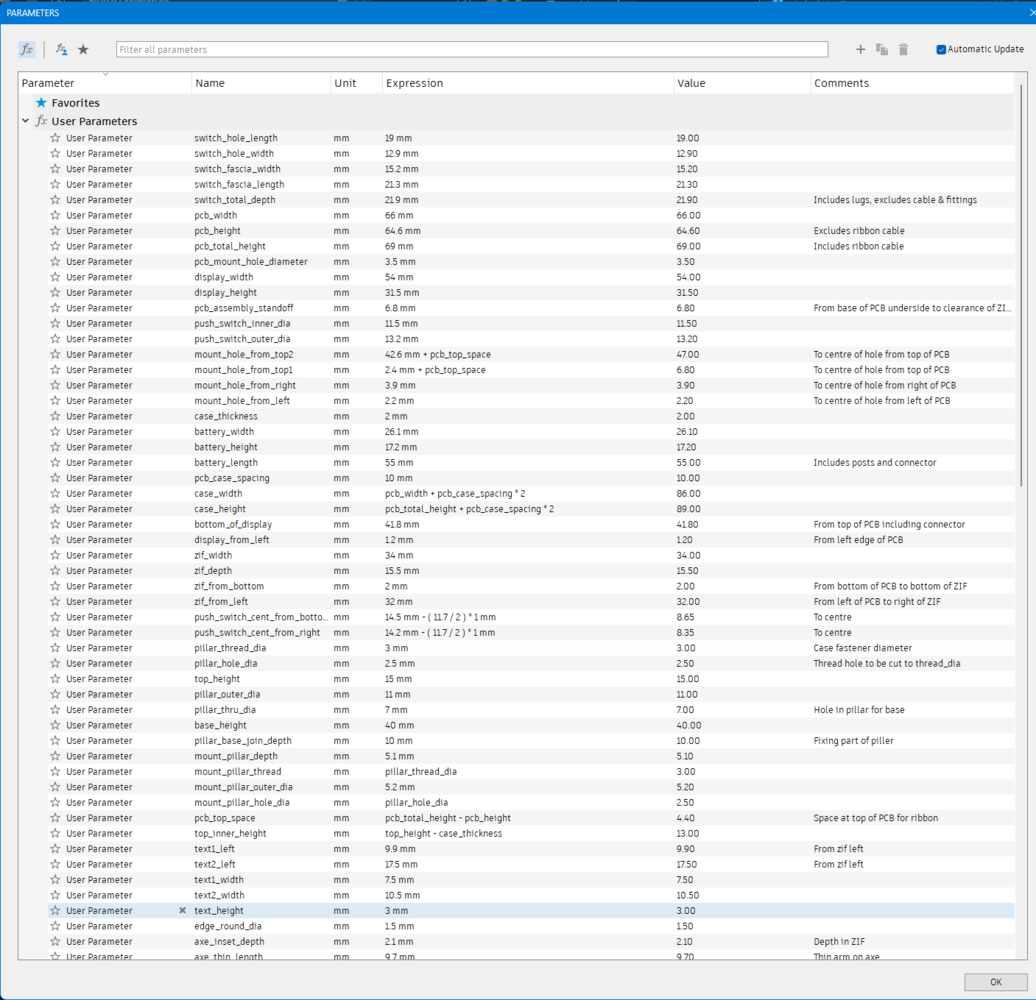Favorite star for base_height row
The image size is (1036, 1000).
(56, 725)
